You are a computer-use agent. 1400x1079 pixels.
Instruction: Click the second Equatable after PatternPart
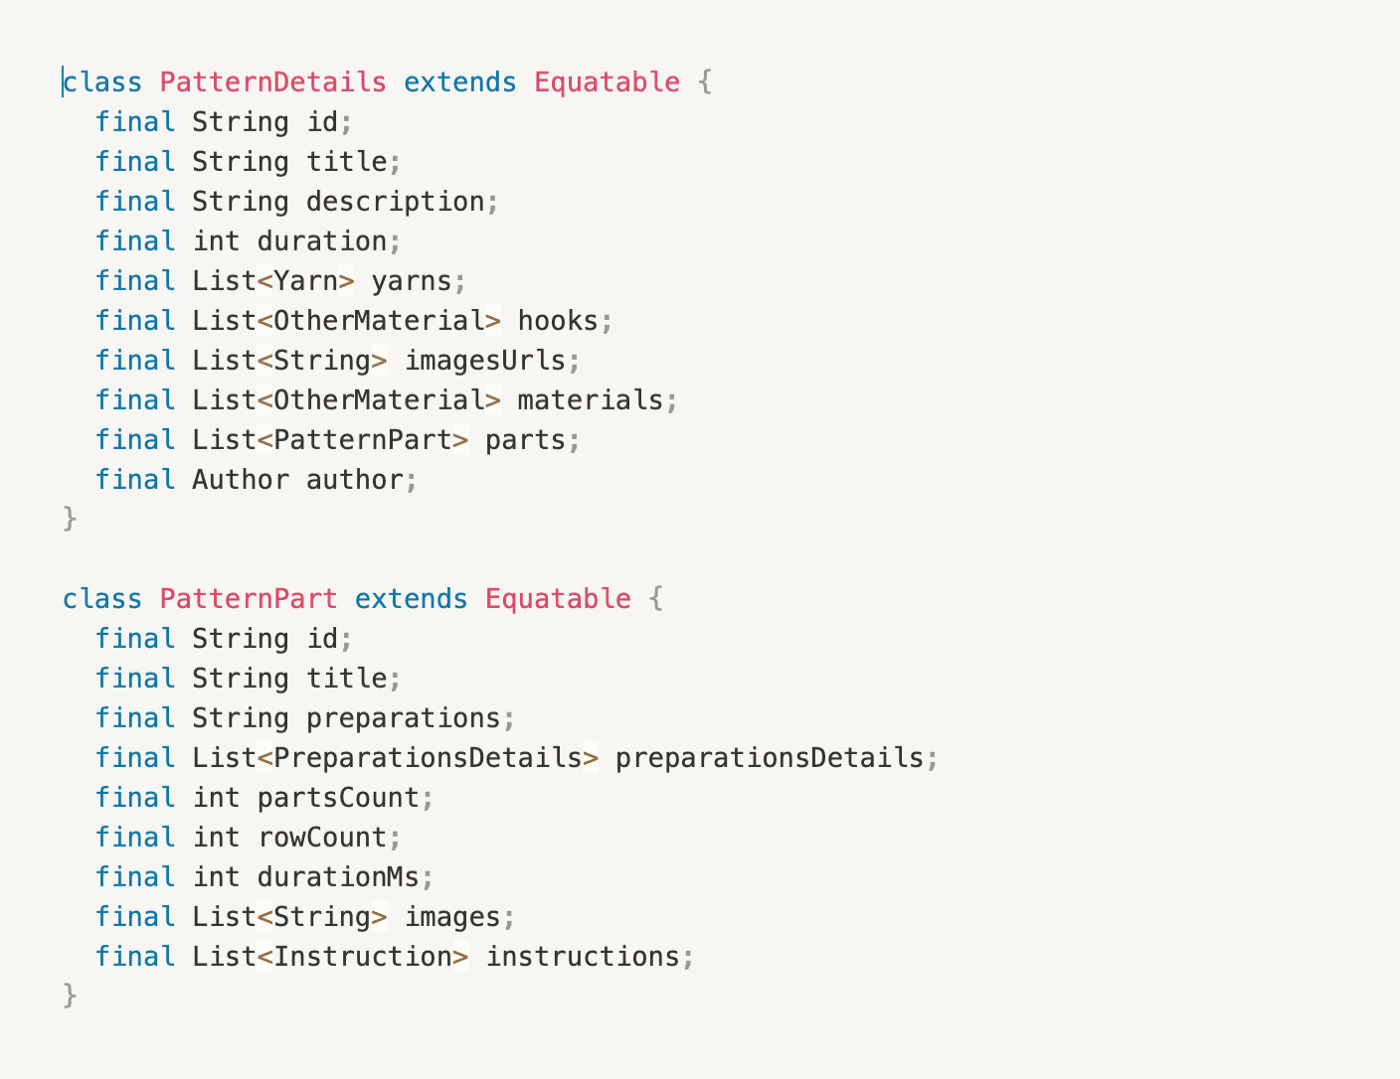(558, 599)
